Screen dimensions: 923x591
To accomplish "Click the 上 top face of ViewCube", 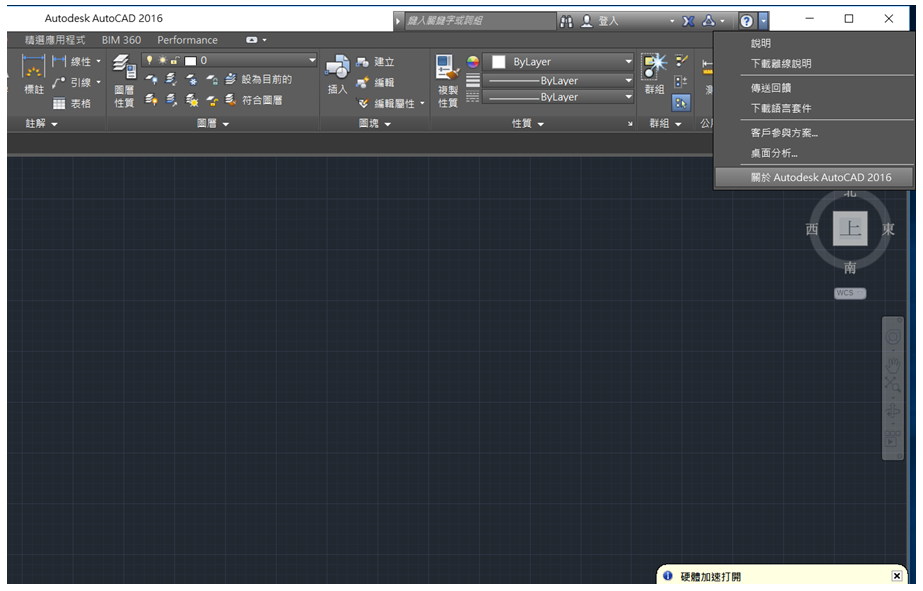I will 850,228.
